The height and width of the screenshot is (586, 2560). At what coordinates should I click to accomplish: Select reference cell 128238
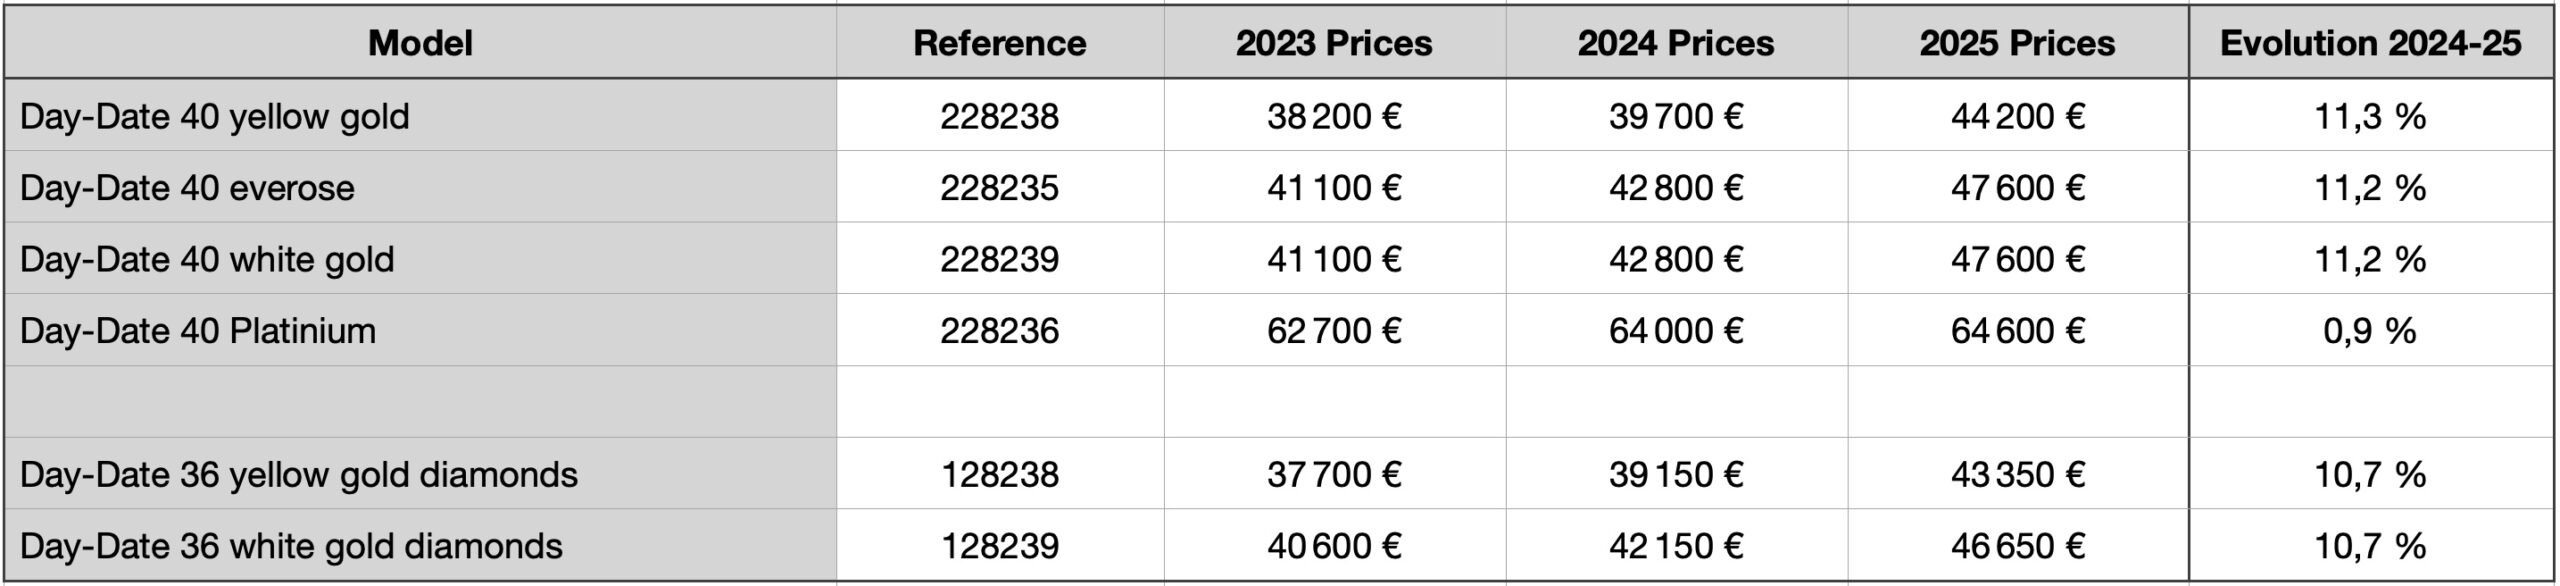[1000, 473]
